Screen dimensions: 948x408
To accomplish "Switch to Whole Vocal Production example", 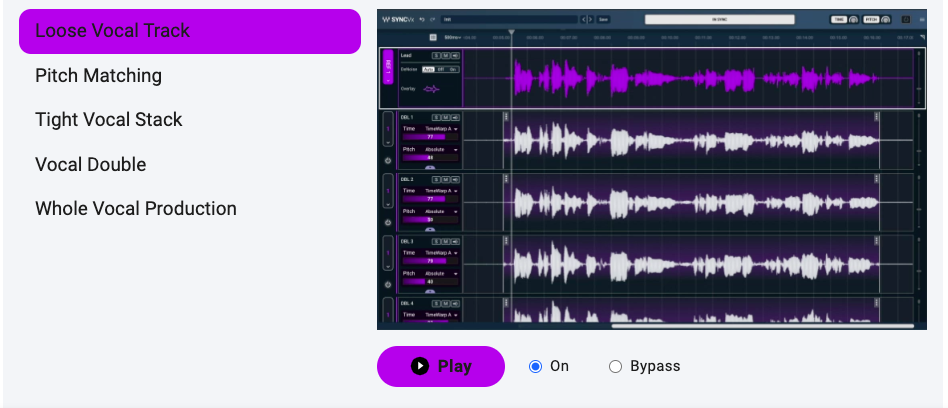I will pos(136,209).
